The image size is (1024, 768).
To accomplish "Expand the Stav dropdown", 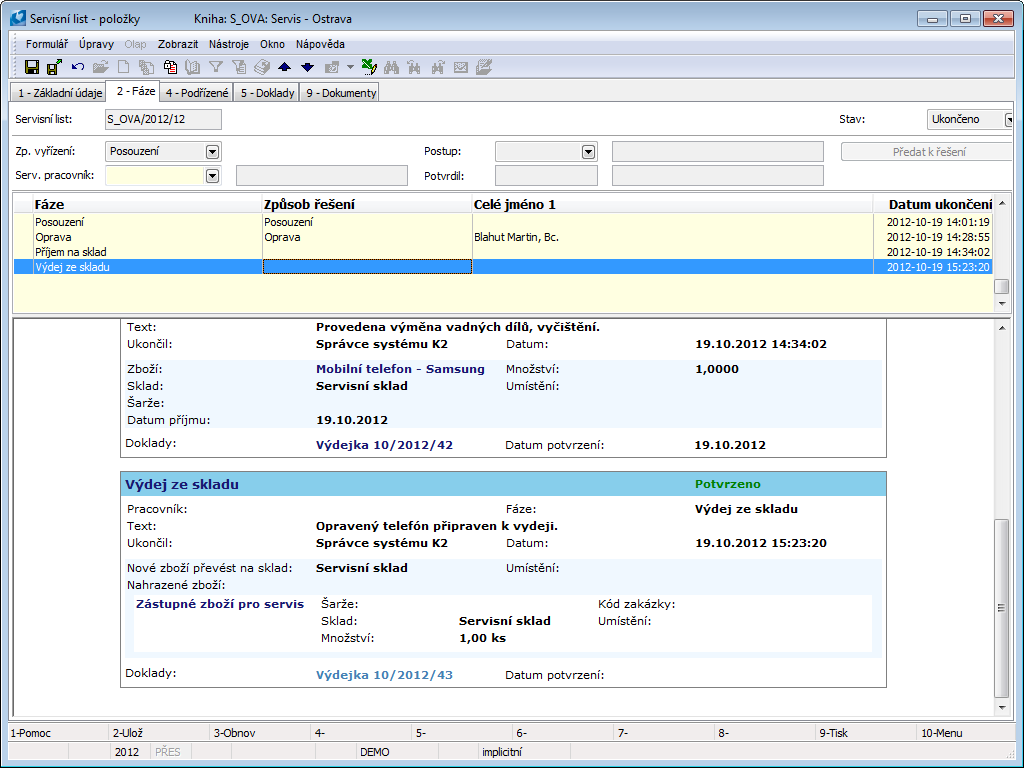I will (x=1010, y=120).
